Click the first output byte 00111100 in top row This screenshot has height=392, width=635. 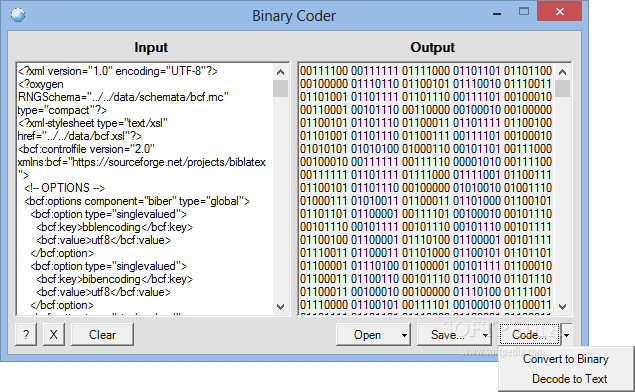click(x=324, y=71)
